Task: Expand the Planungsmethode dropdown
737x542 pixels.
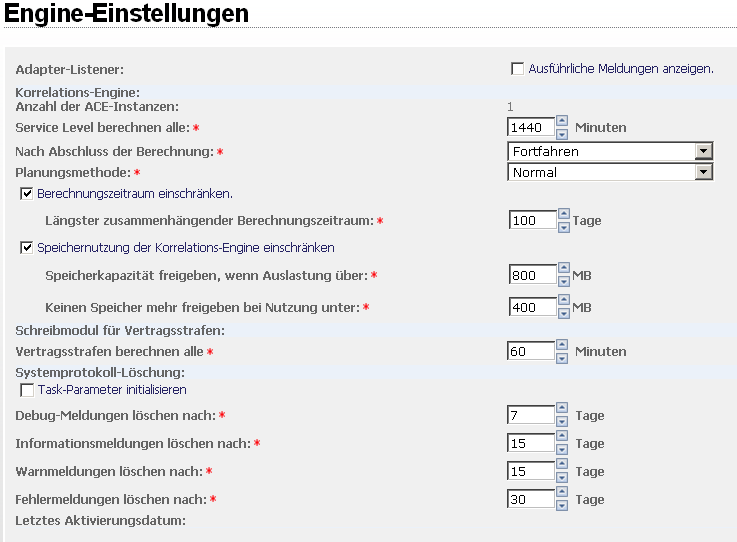Action: pos(704,172)
